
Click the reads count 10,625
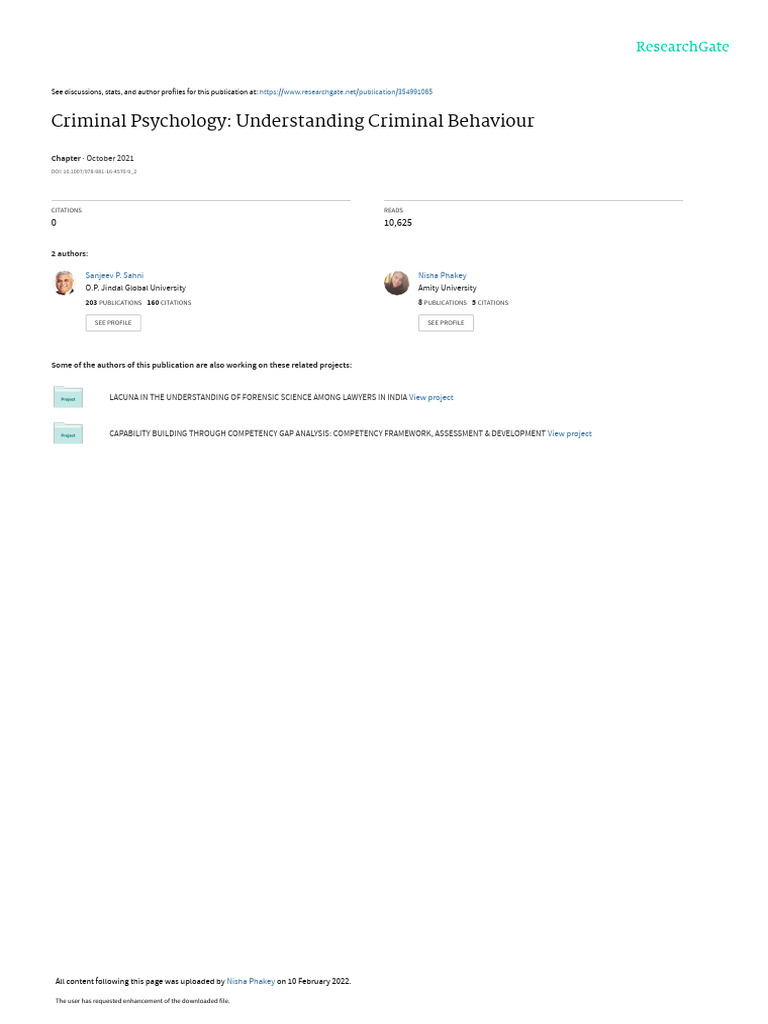398,223
